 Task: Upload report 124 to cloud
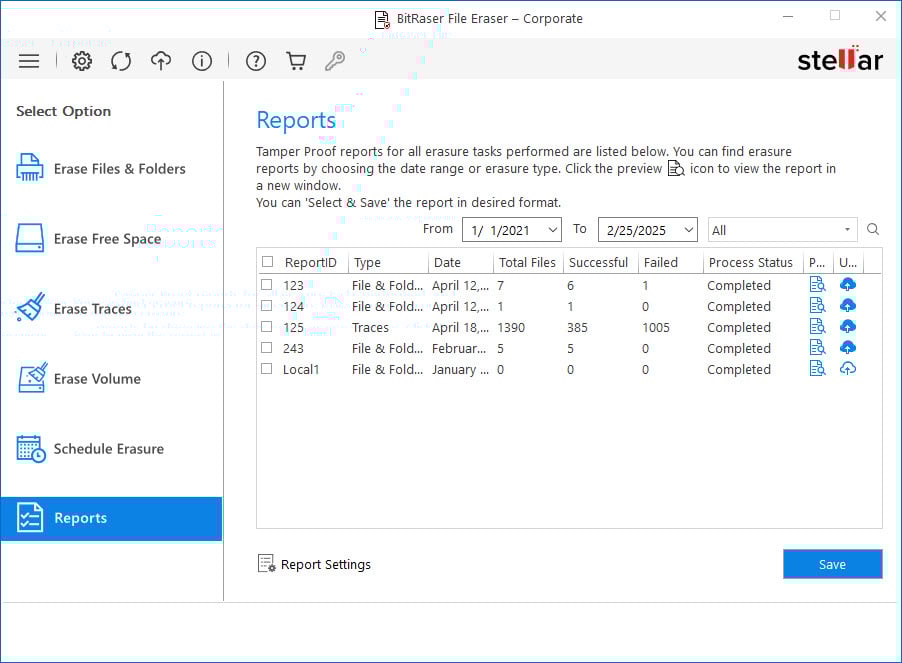848,305
